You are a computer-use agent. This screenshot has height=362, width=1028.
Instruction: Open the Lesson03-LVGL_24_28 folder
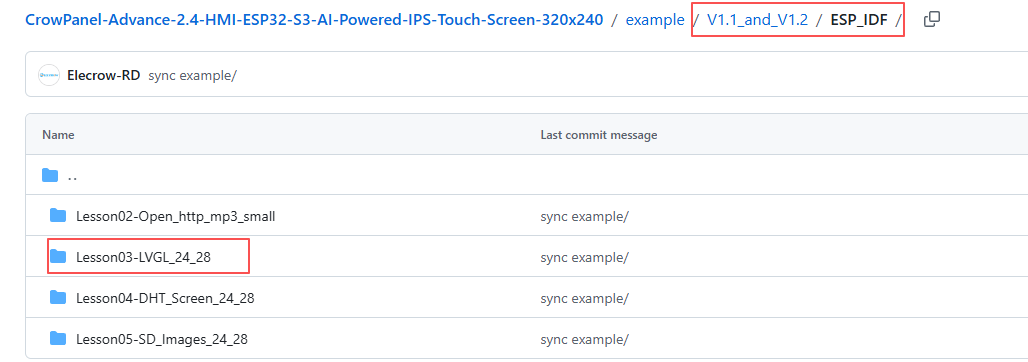(143, 258)
